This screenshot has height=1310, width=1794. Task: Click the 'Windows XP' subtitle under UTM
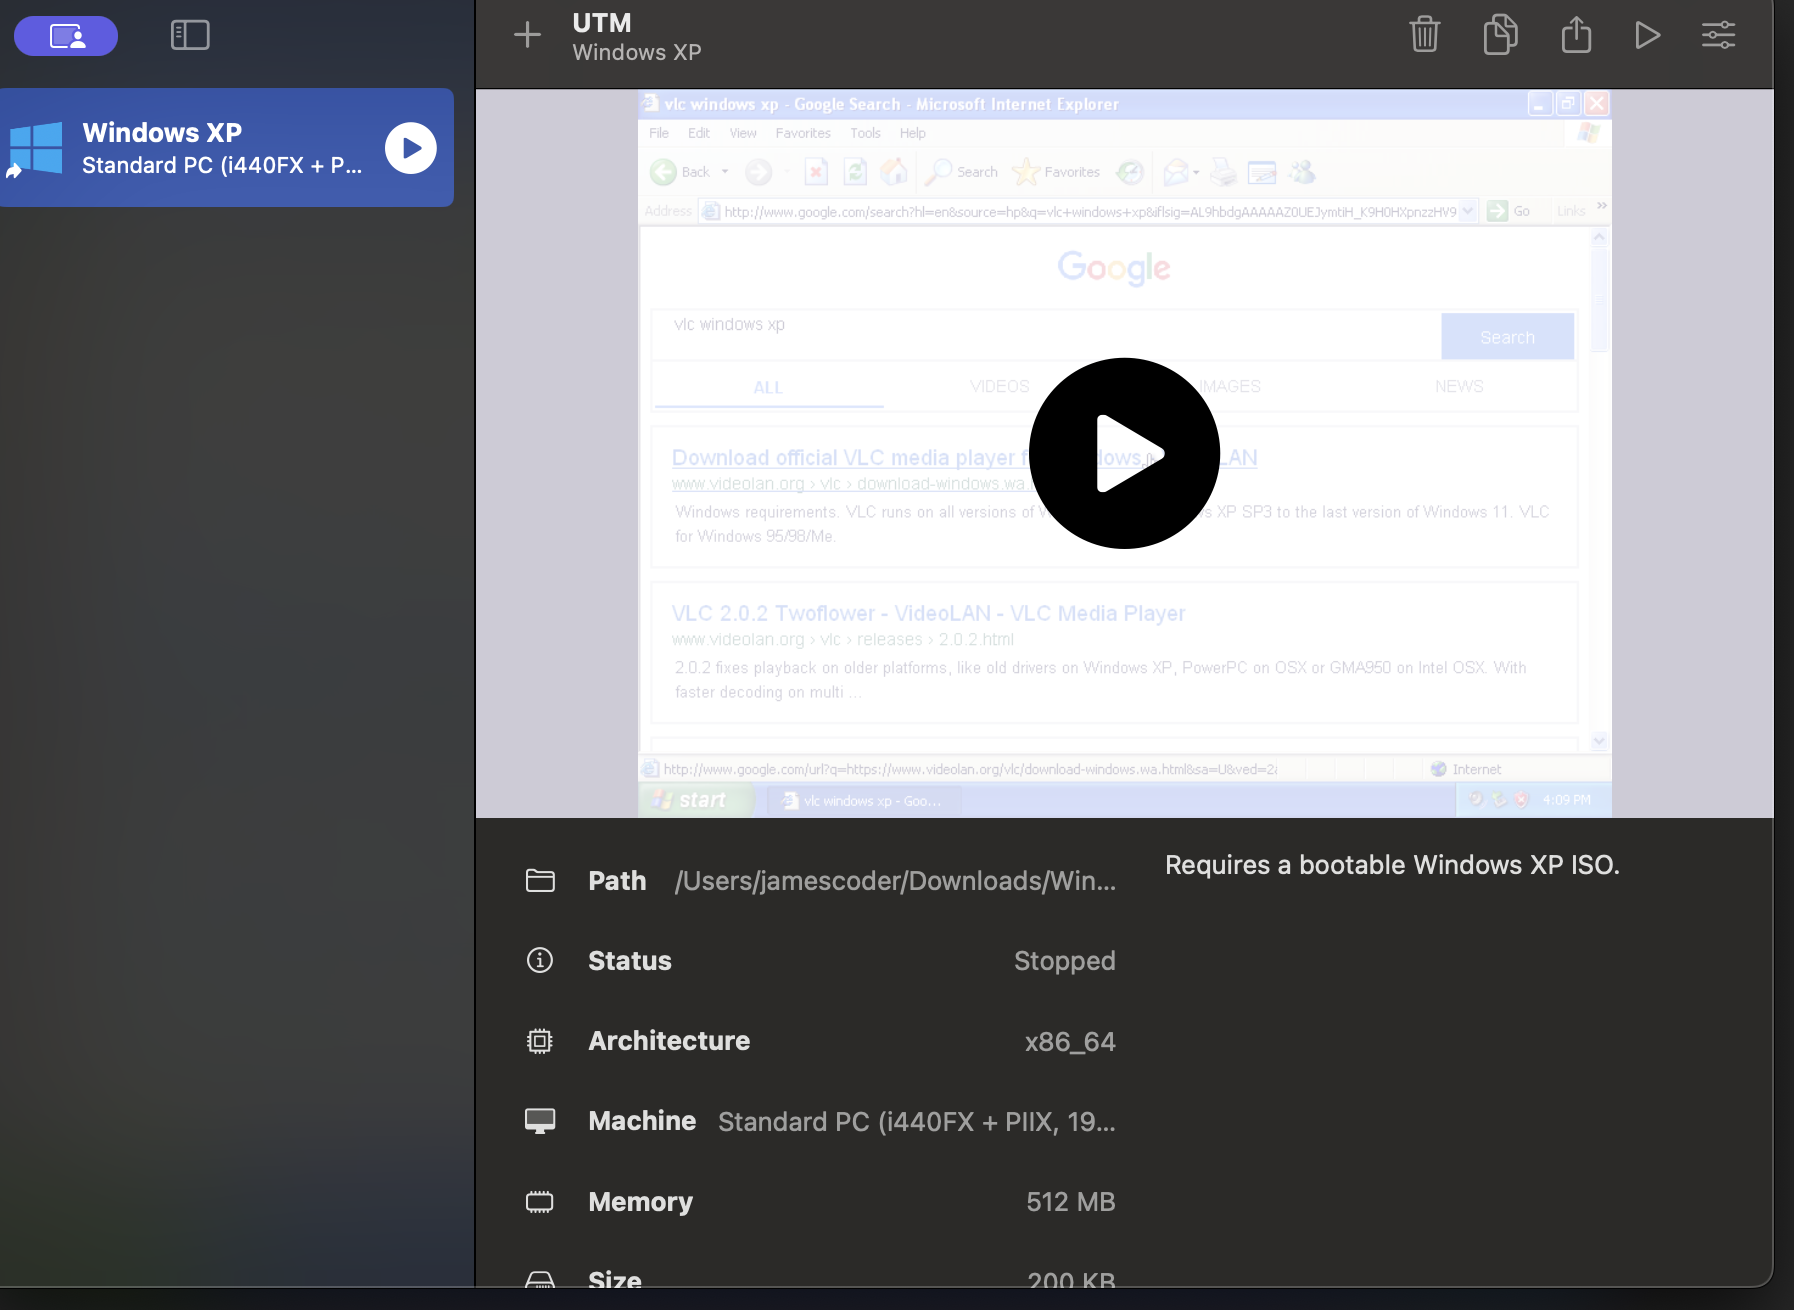point(637,52)
